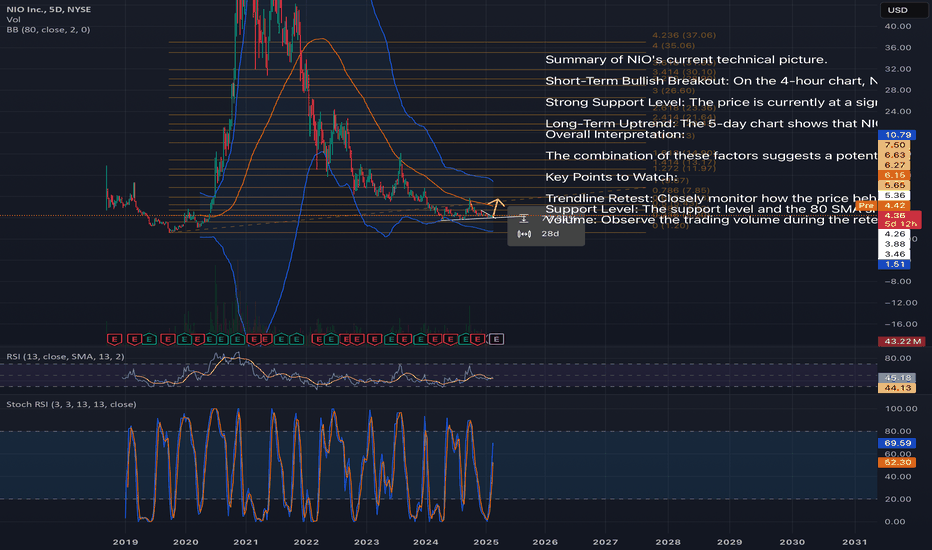This screenshot has width=932, height=550.
Task: Click the 2025 label on time axis
Action: (x=486, y=542)
